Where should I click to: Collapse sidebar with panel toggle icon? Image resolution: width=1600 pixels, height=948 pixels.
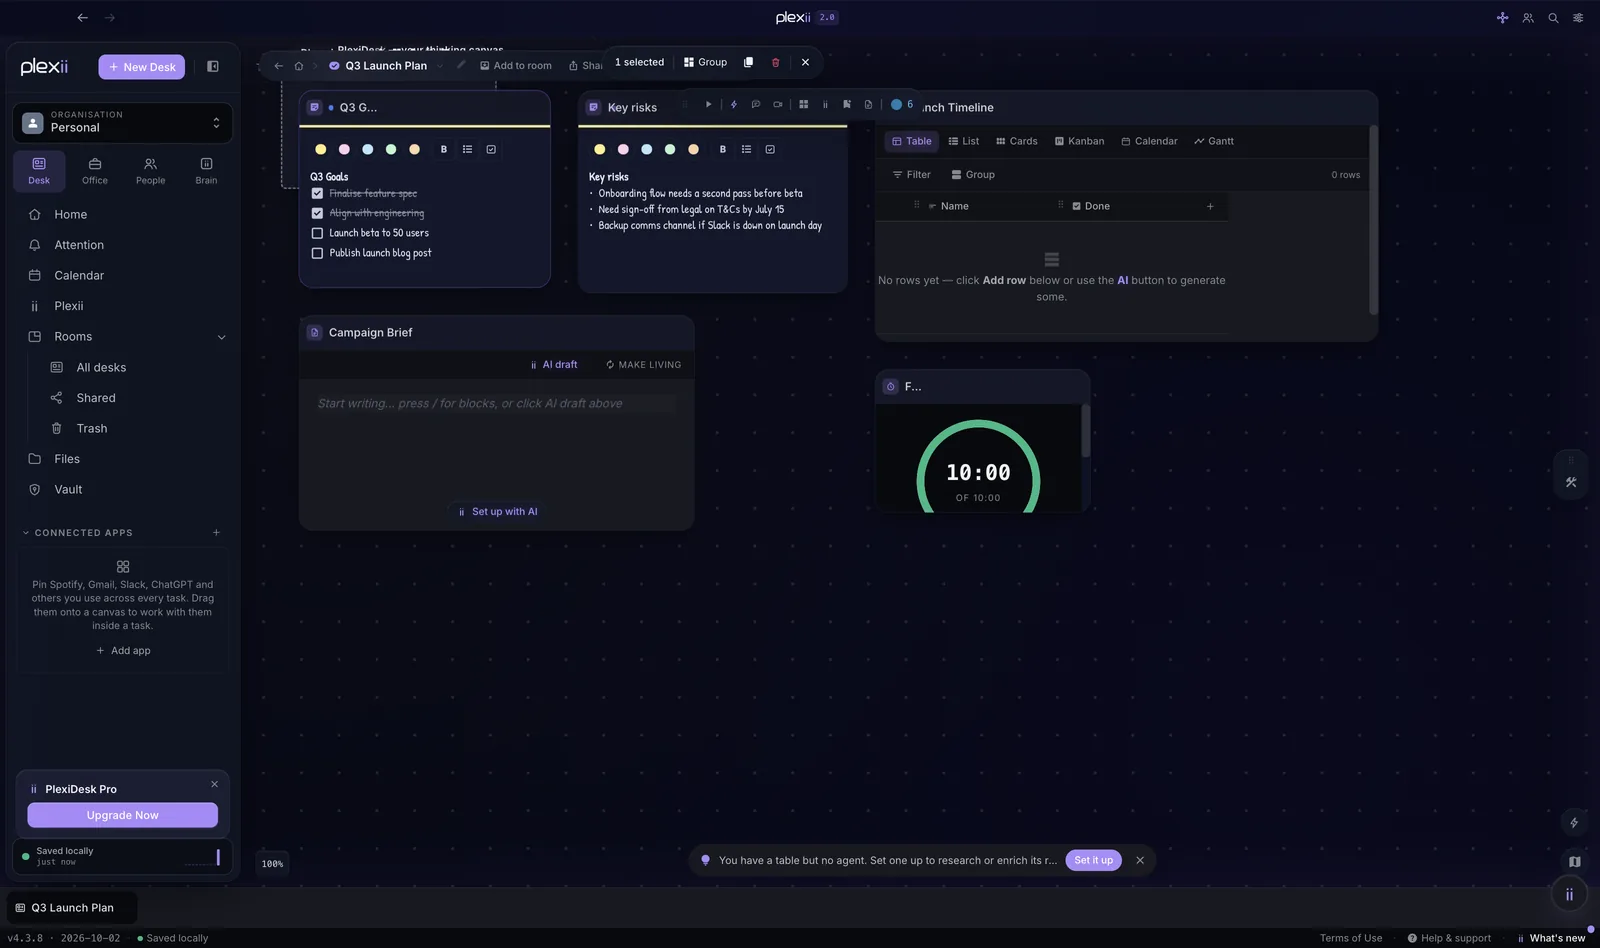[x=213, y=66]
